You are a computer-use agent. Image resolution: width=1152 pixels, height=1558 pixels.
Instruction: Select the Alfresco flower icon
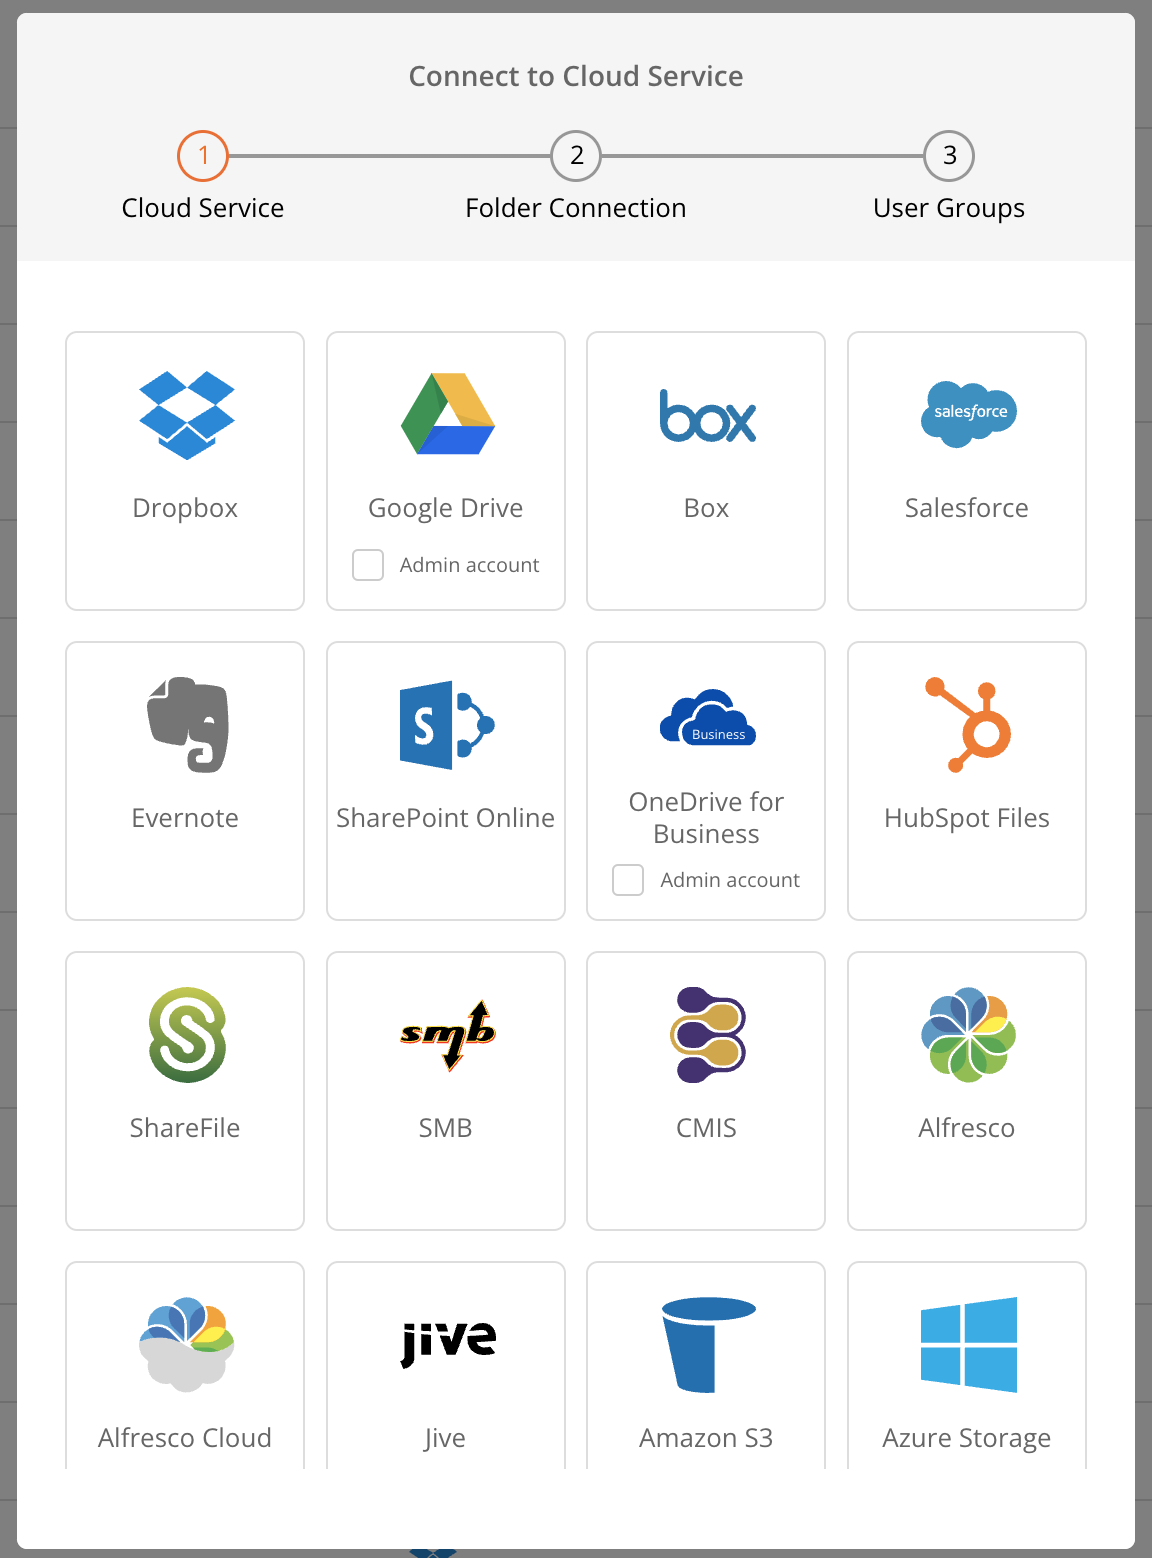coord(968,1034)
